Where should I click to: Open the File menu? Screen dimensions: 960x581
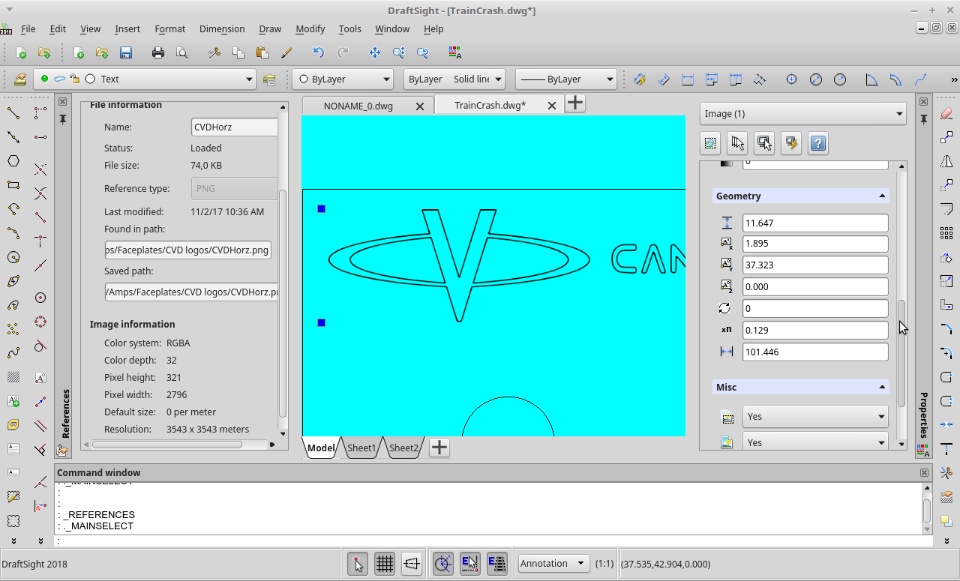click(x=28, y=29)
